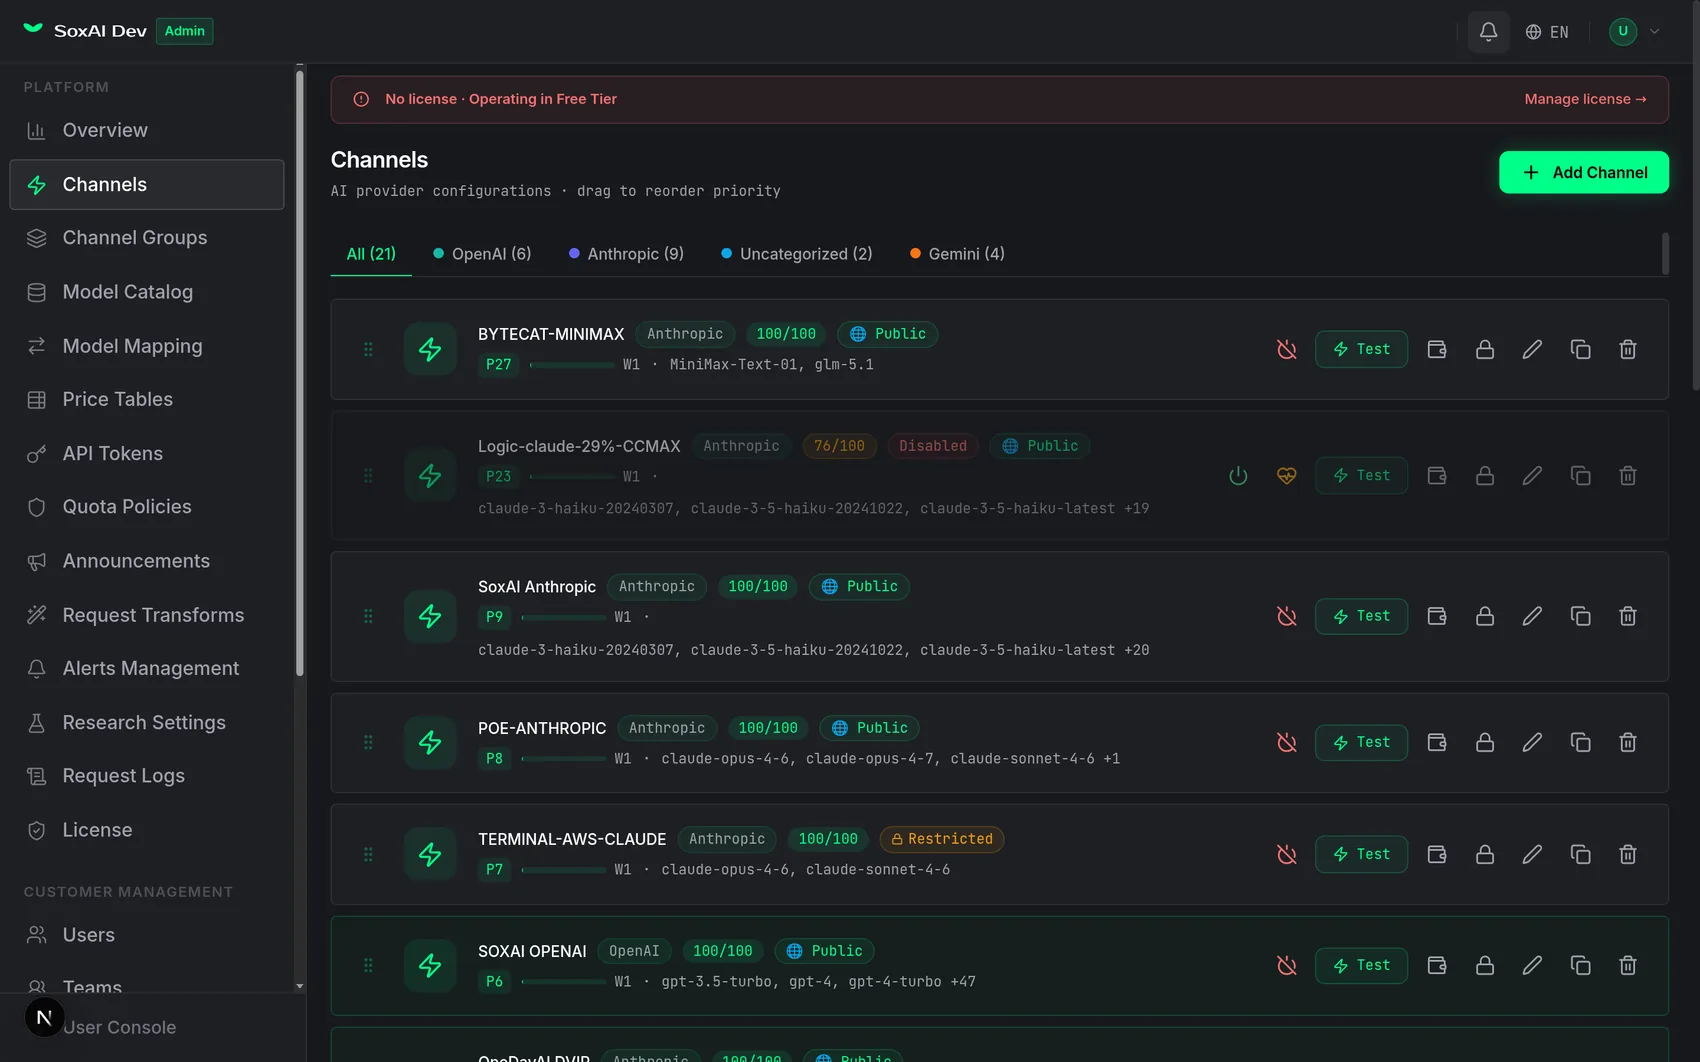Disable the POE-ANTHROPIC channel via power icon
This screenshot has width=1700, height=1062.
[1287, 742]
